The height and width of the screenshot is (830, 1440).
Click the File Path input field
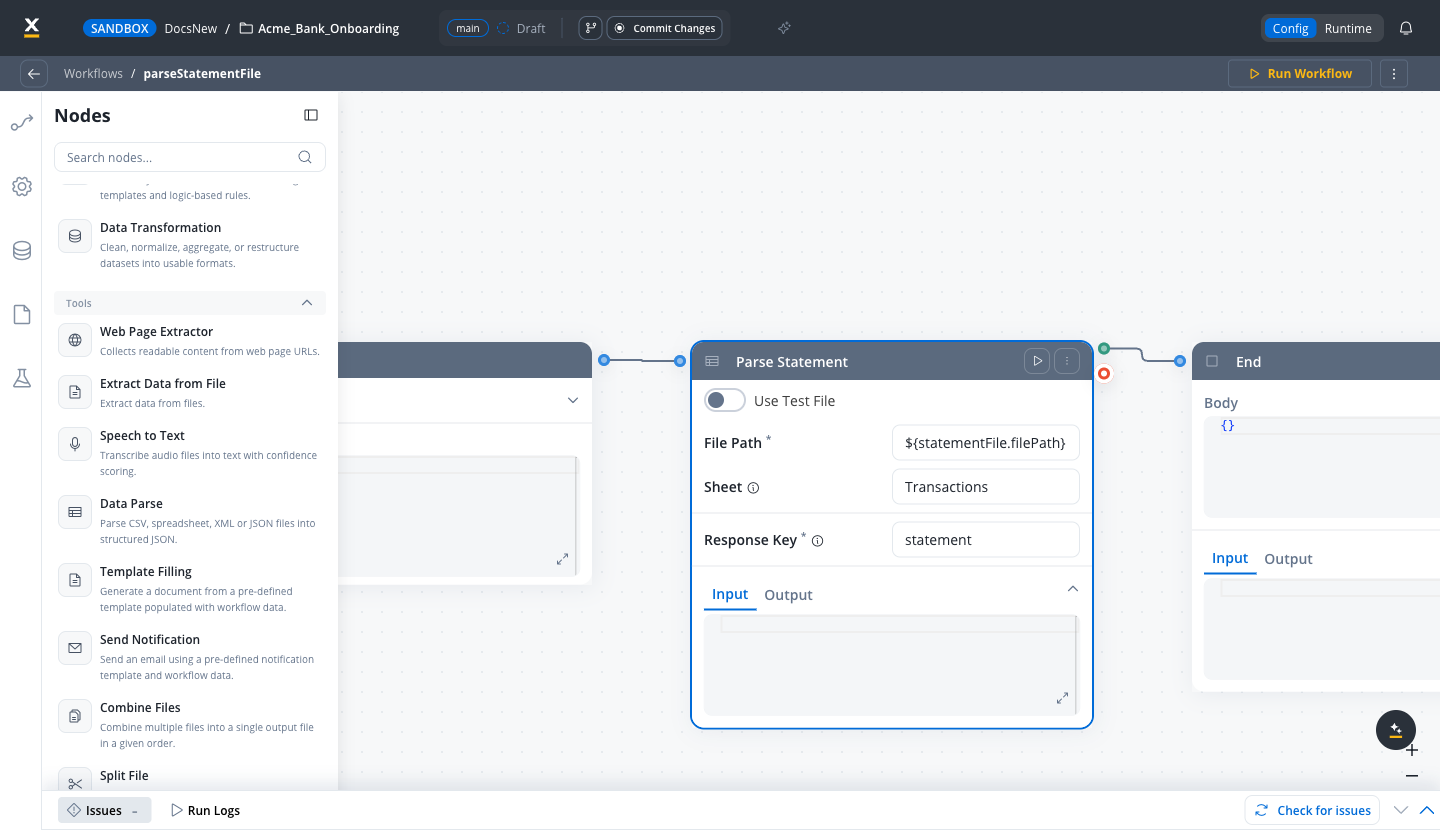(x=985, y=443)
